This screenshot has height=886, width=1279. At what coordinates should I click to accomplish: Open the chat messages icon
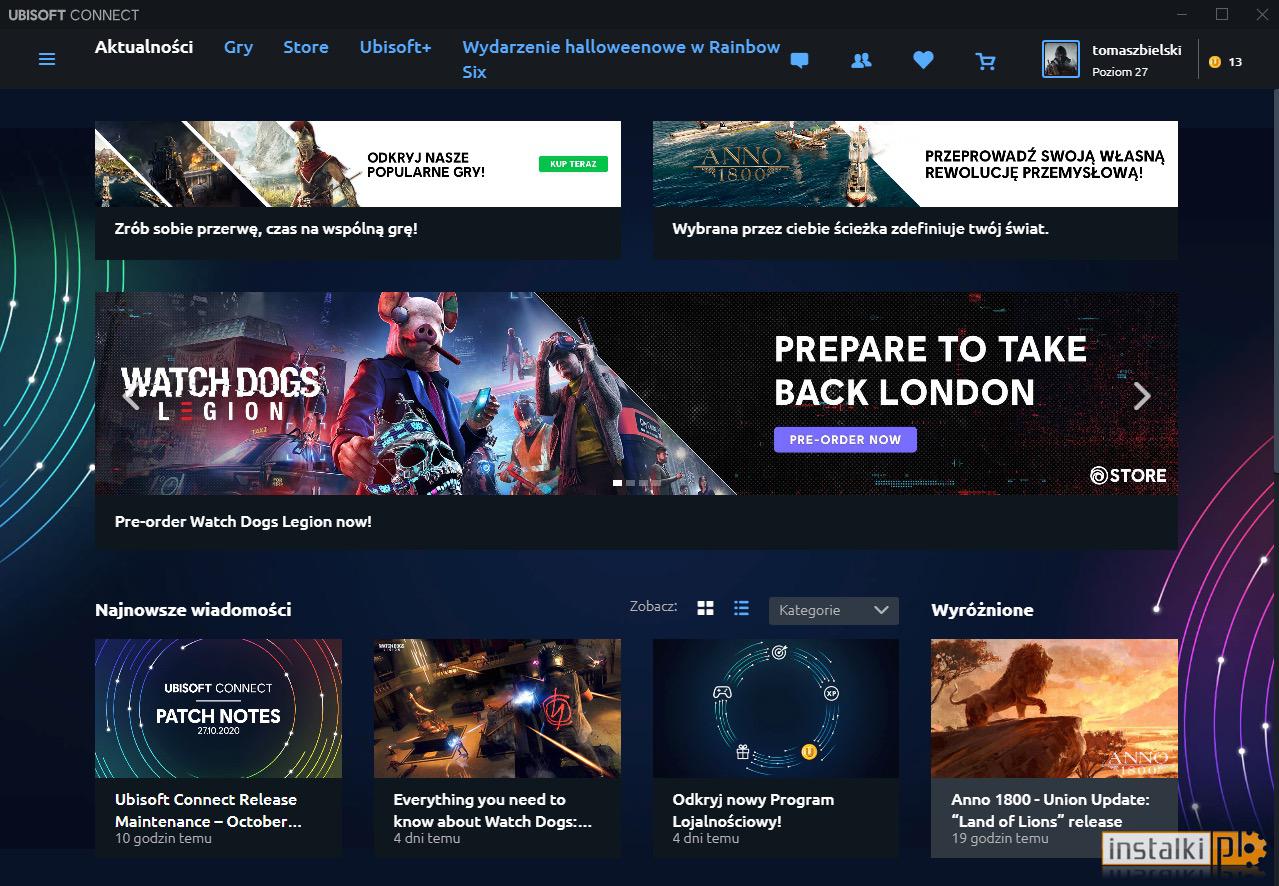click(x=799, y=60)
